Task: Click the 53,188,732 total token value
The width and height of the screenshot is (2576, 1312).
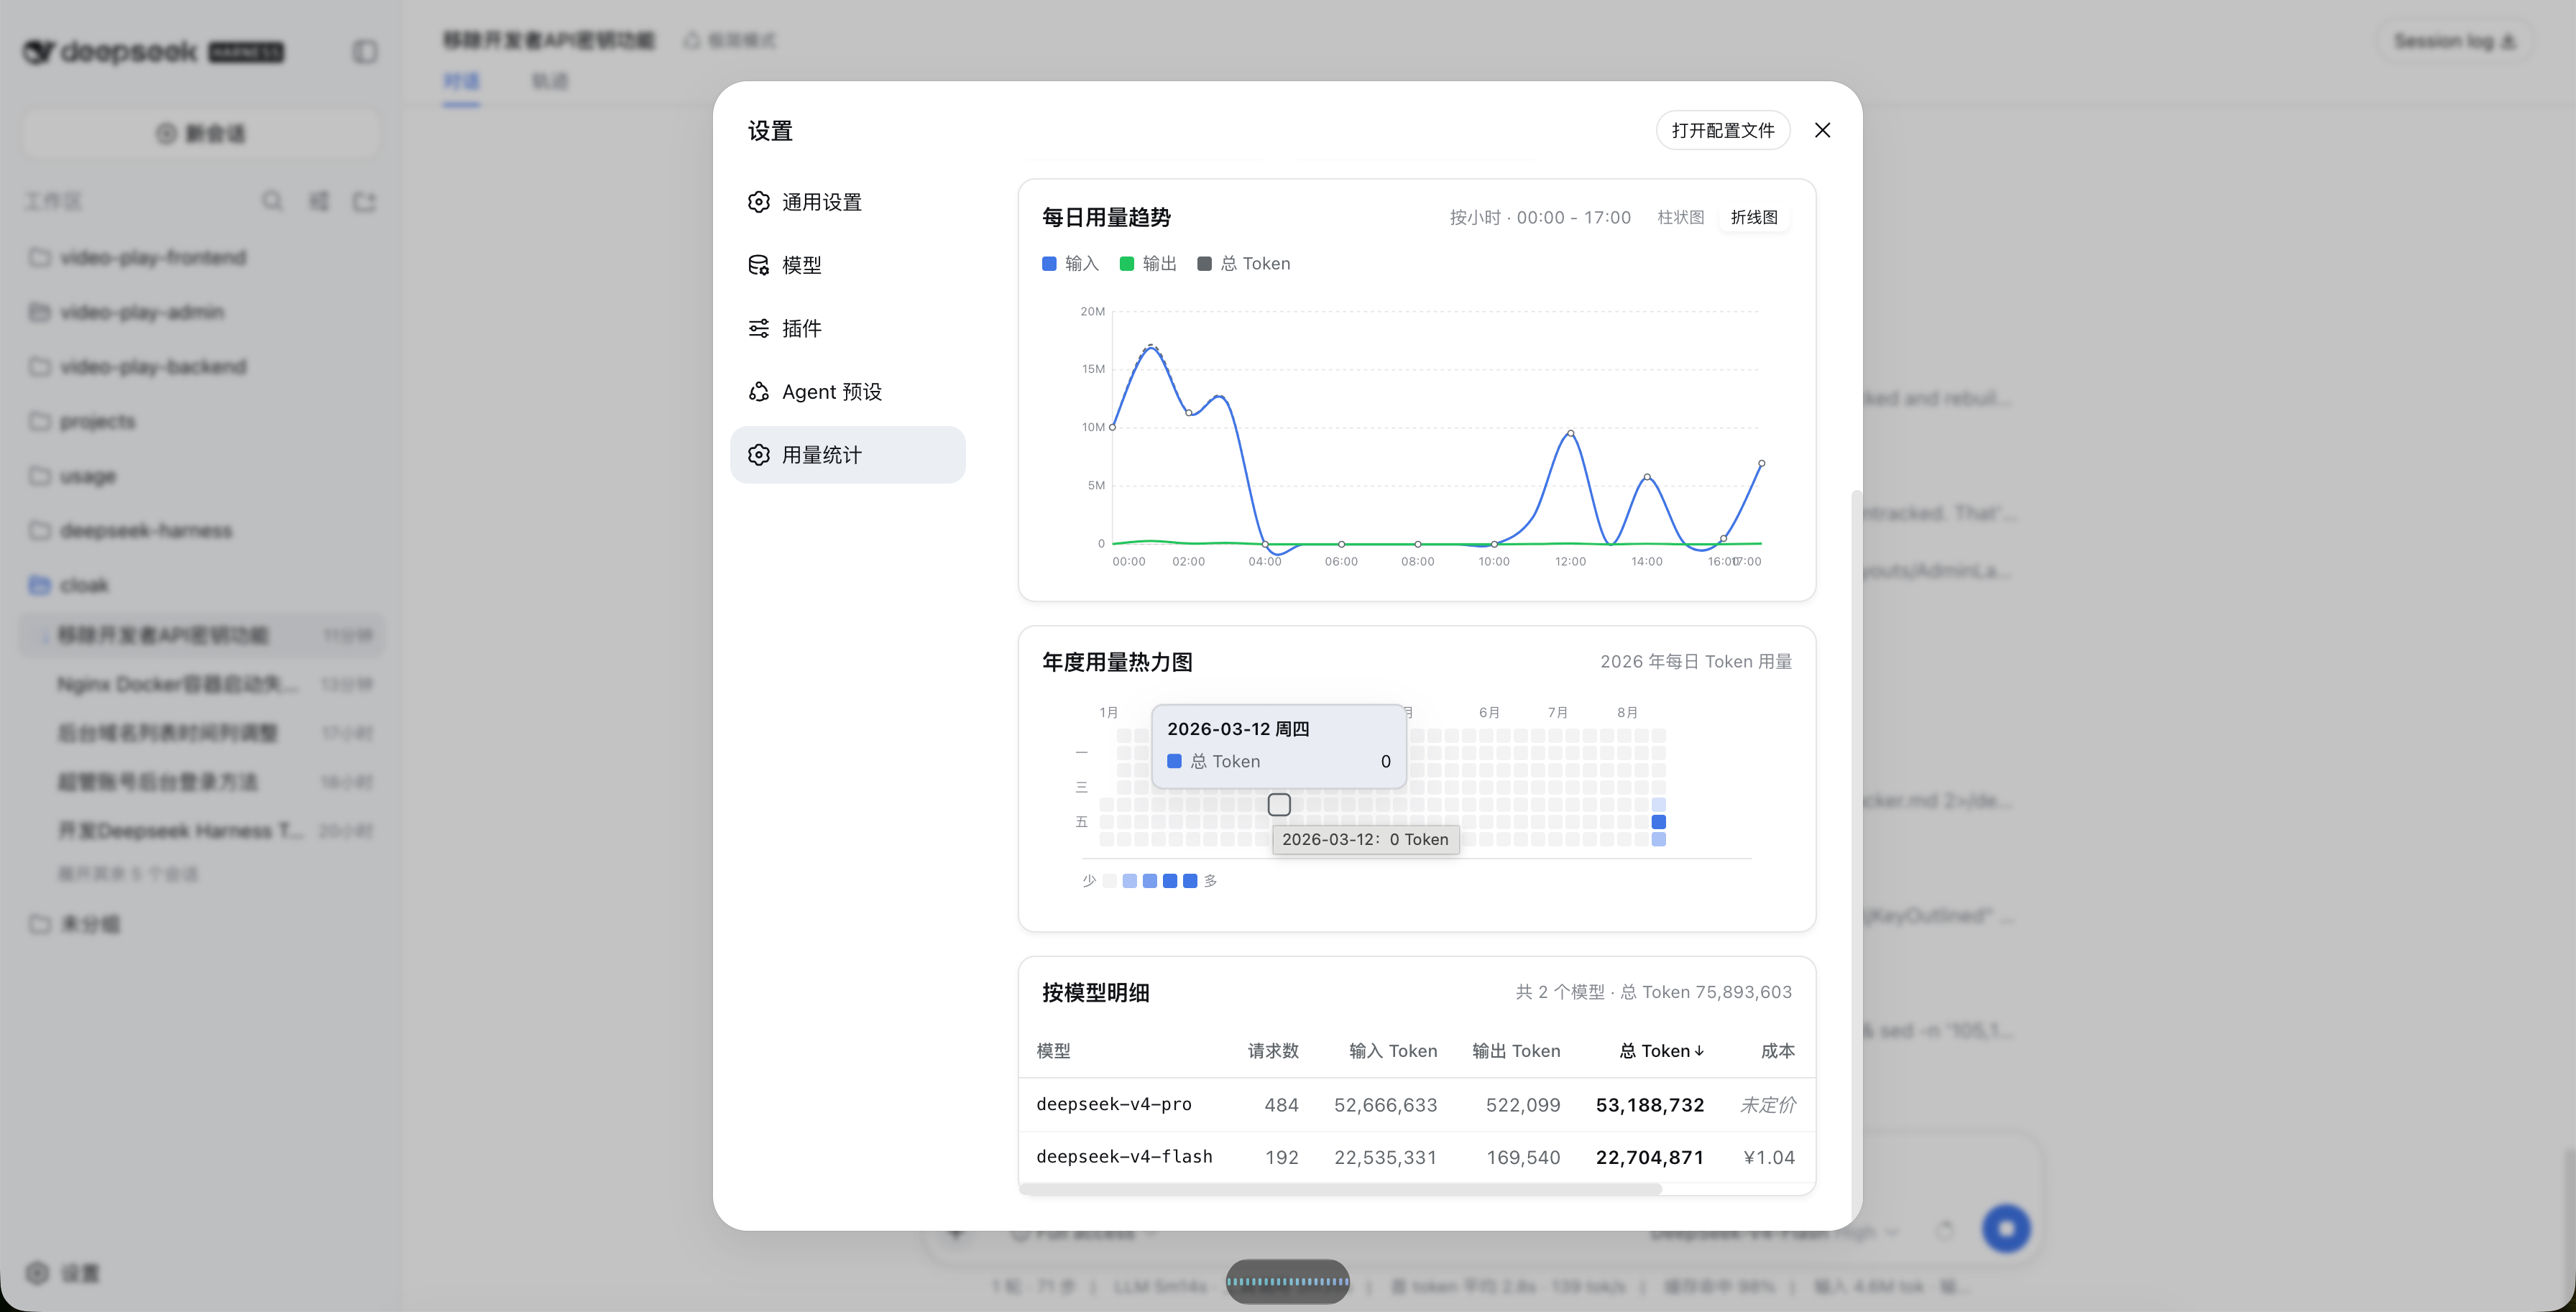Action: (x=1650, y=1105)
